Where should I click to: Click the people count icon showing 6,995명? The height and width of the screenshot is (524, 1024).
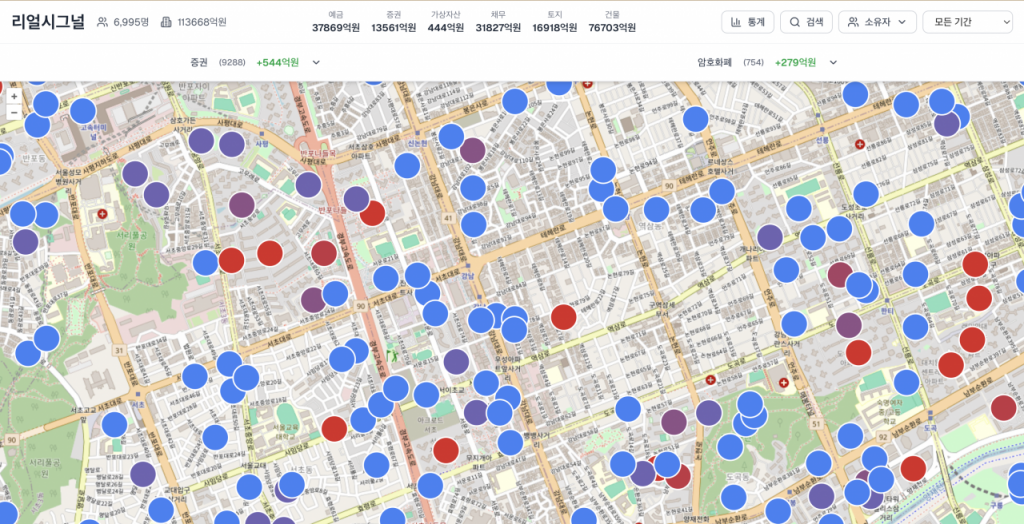click(x=102, y=22)
